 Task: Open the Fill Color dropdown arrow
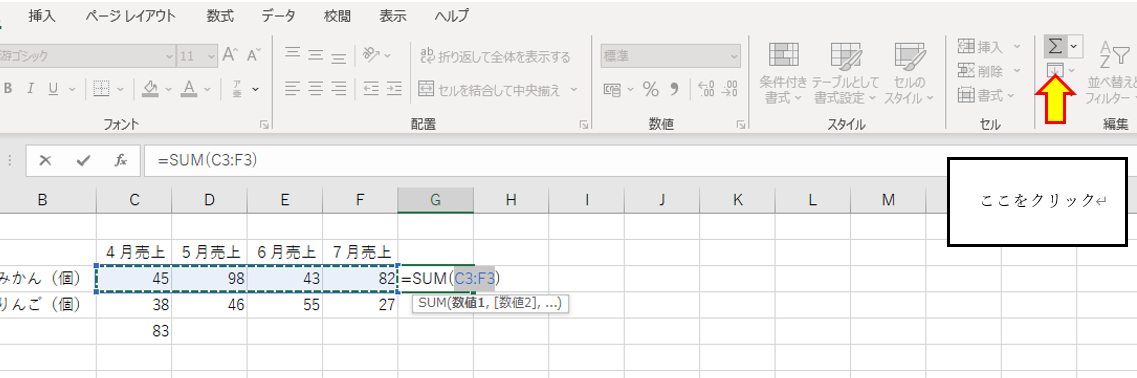tap(168, 90)
